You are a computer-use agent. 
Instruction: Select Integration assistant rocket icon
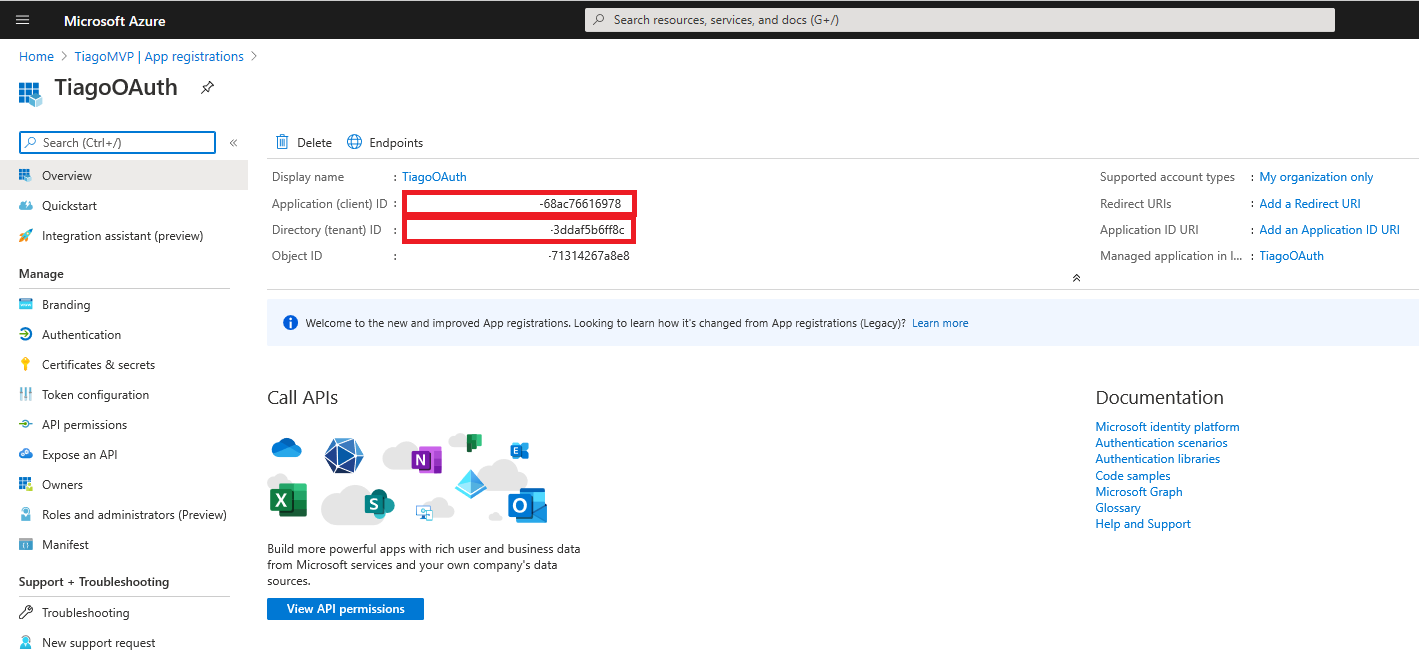pos(26,236)
